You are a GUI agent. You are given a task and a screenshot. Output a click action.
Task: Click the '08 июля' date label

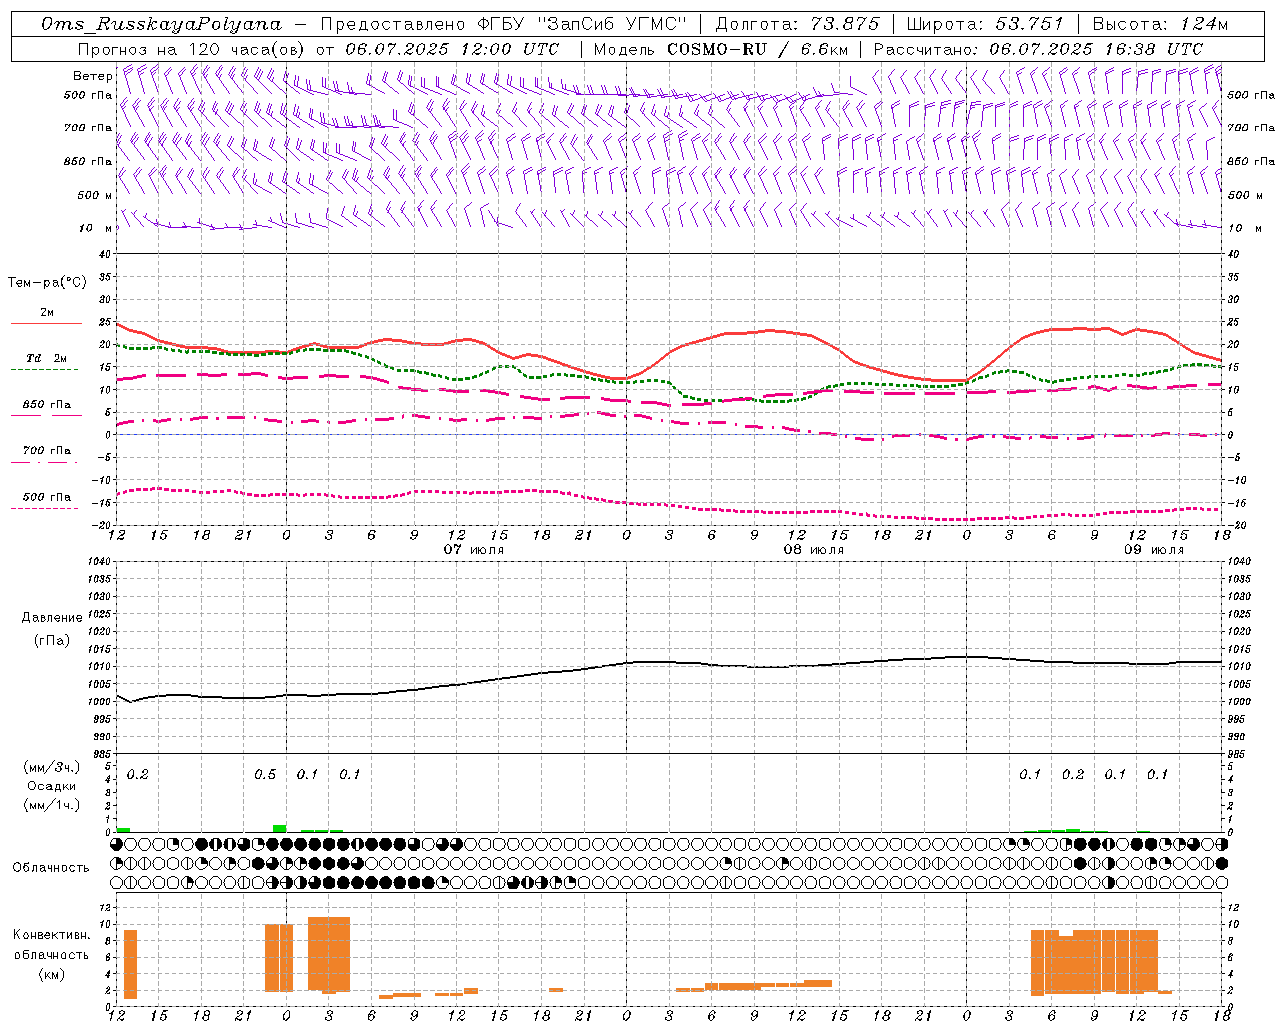(813, 550)
